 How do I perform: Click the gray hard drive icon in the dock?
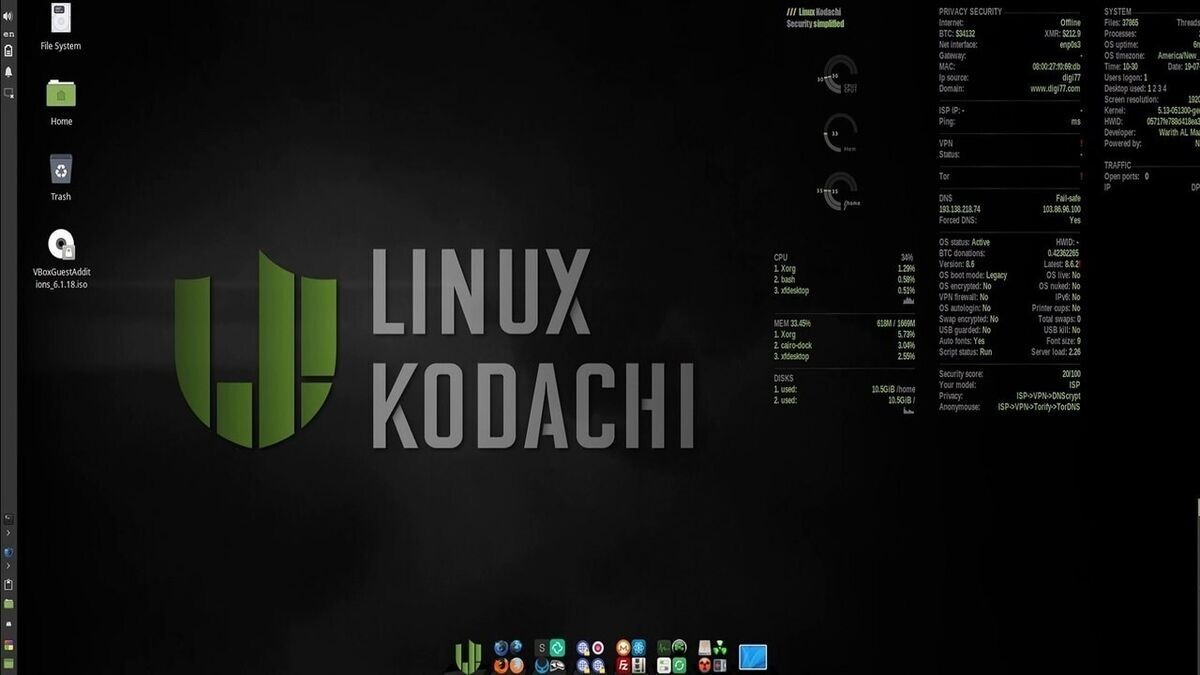[x=704, y=648]
